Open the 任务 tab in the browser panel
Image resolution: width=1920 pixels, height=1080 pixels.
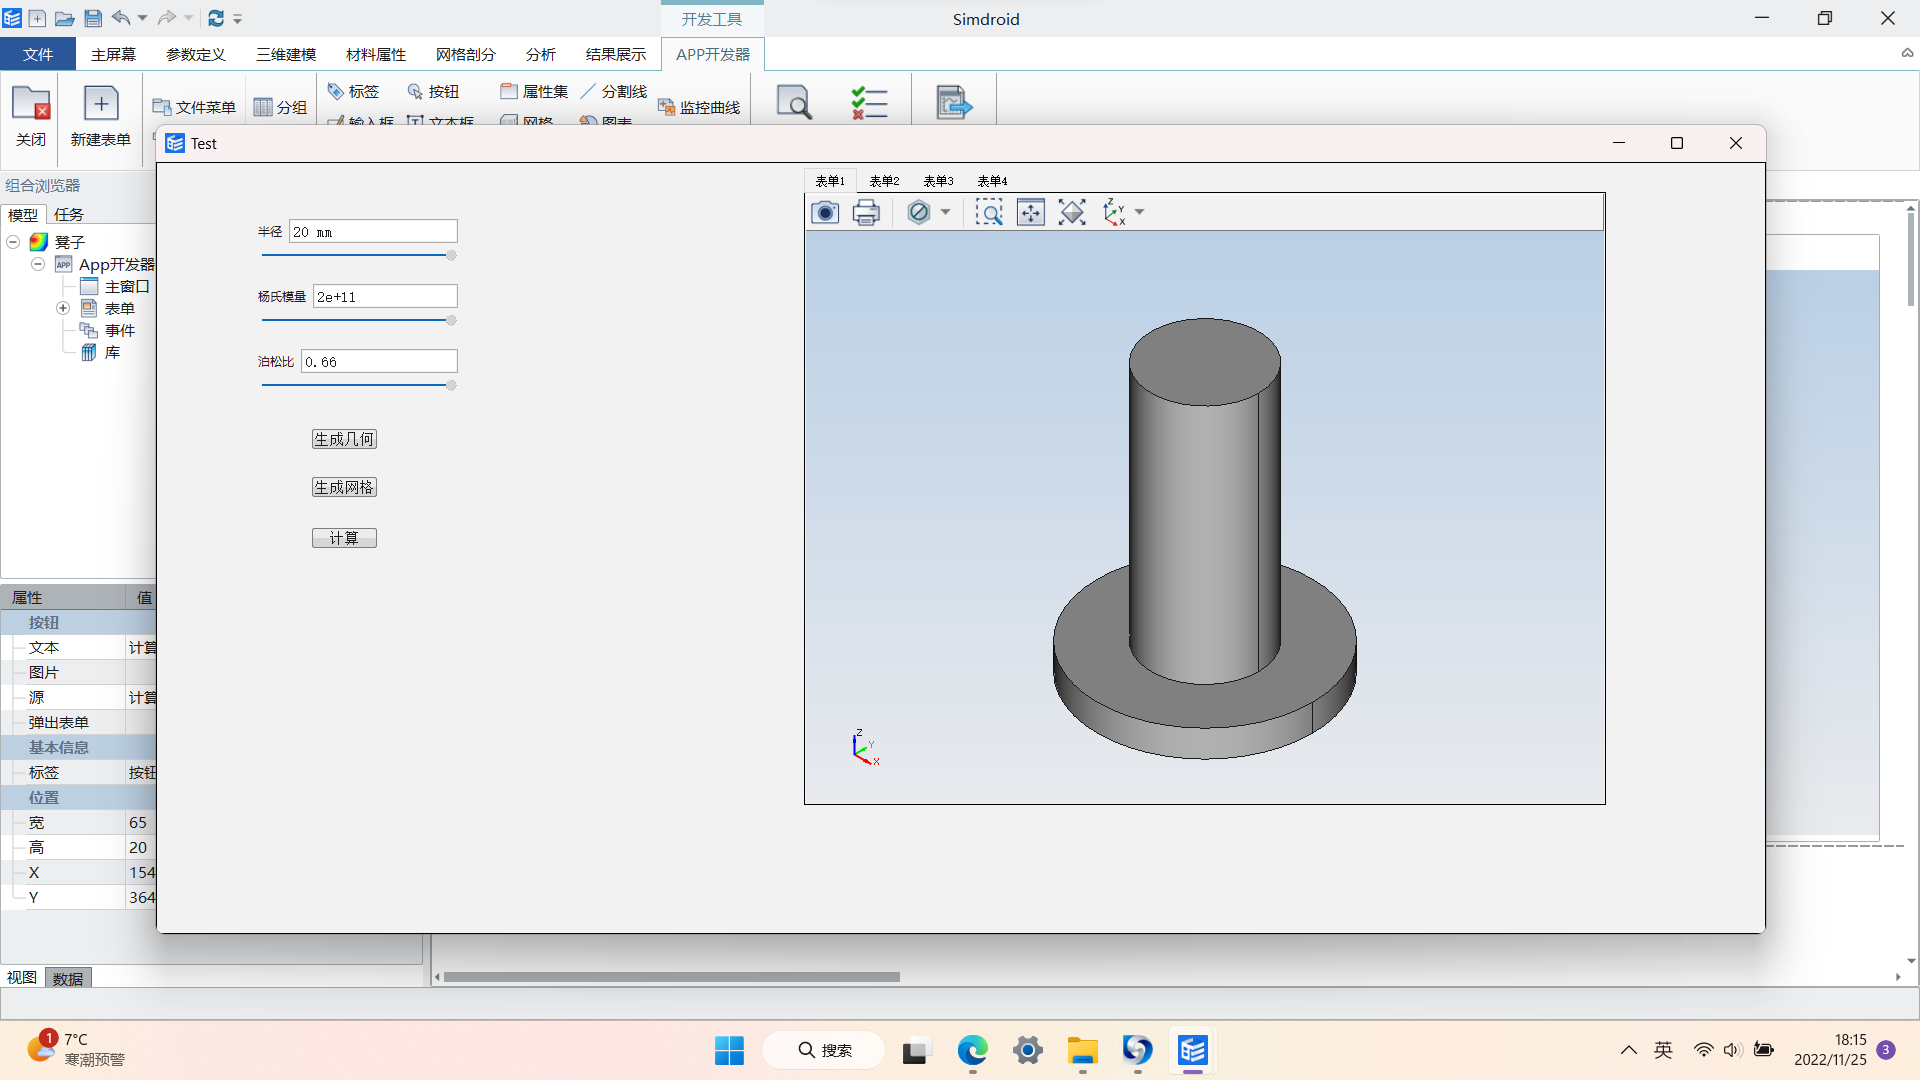point(69,214)
